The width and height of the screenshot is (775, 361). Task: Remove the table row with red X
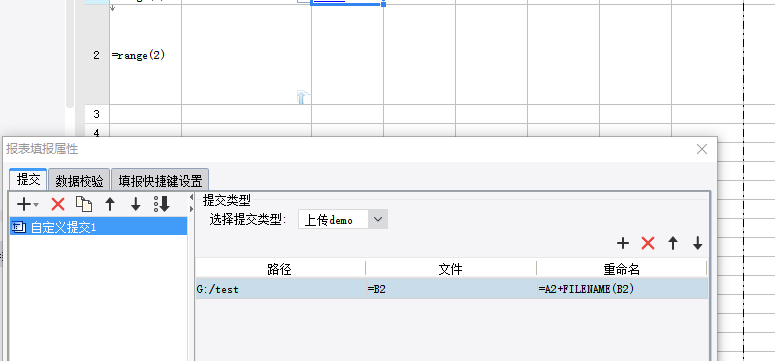click(x=648, y=243)
